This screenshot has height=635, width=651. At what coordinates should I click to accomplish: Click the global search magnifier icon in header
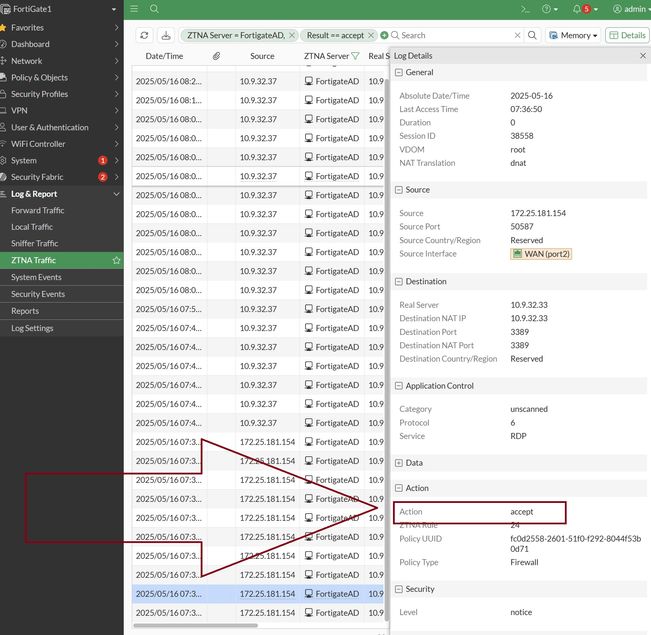154,9
